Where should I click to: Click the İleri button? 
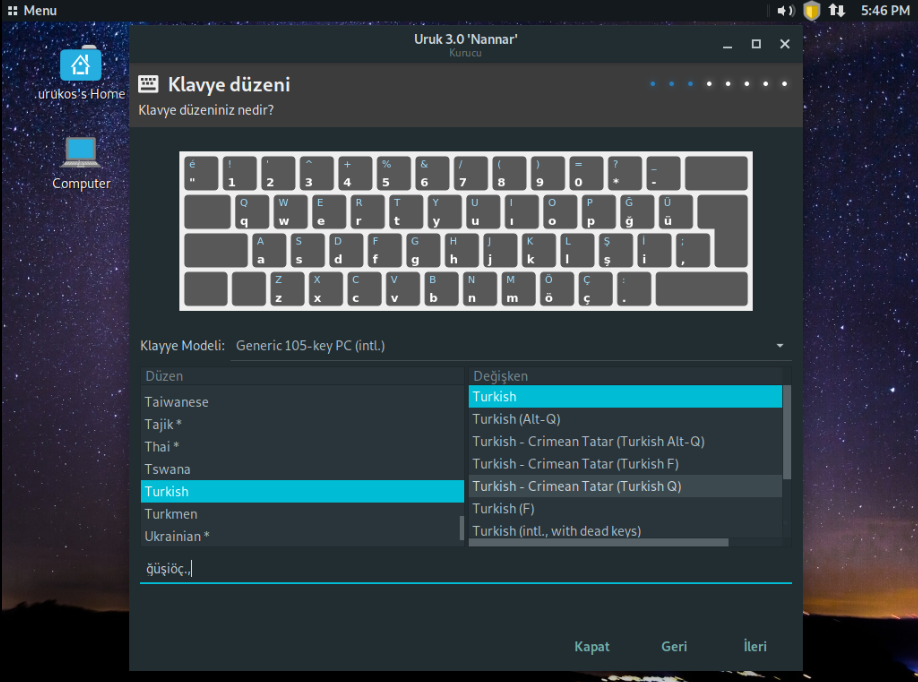click(755, 646)
